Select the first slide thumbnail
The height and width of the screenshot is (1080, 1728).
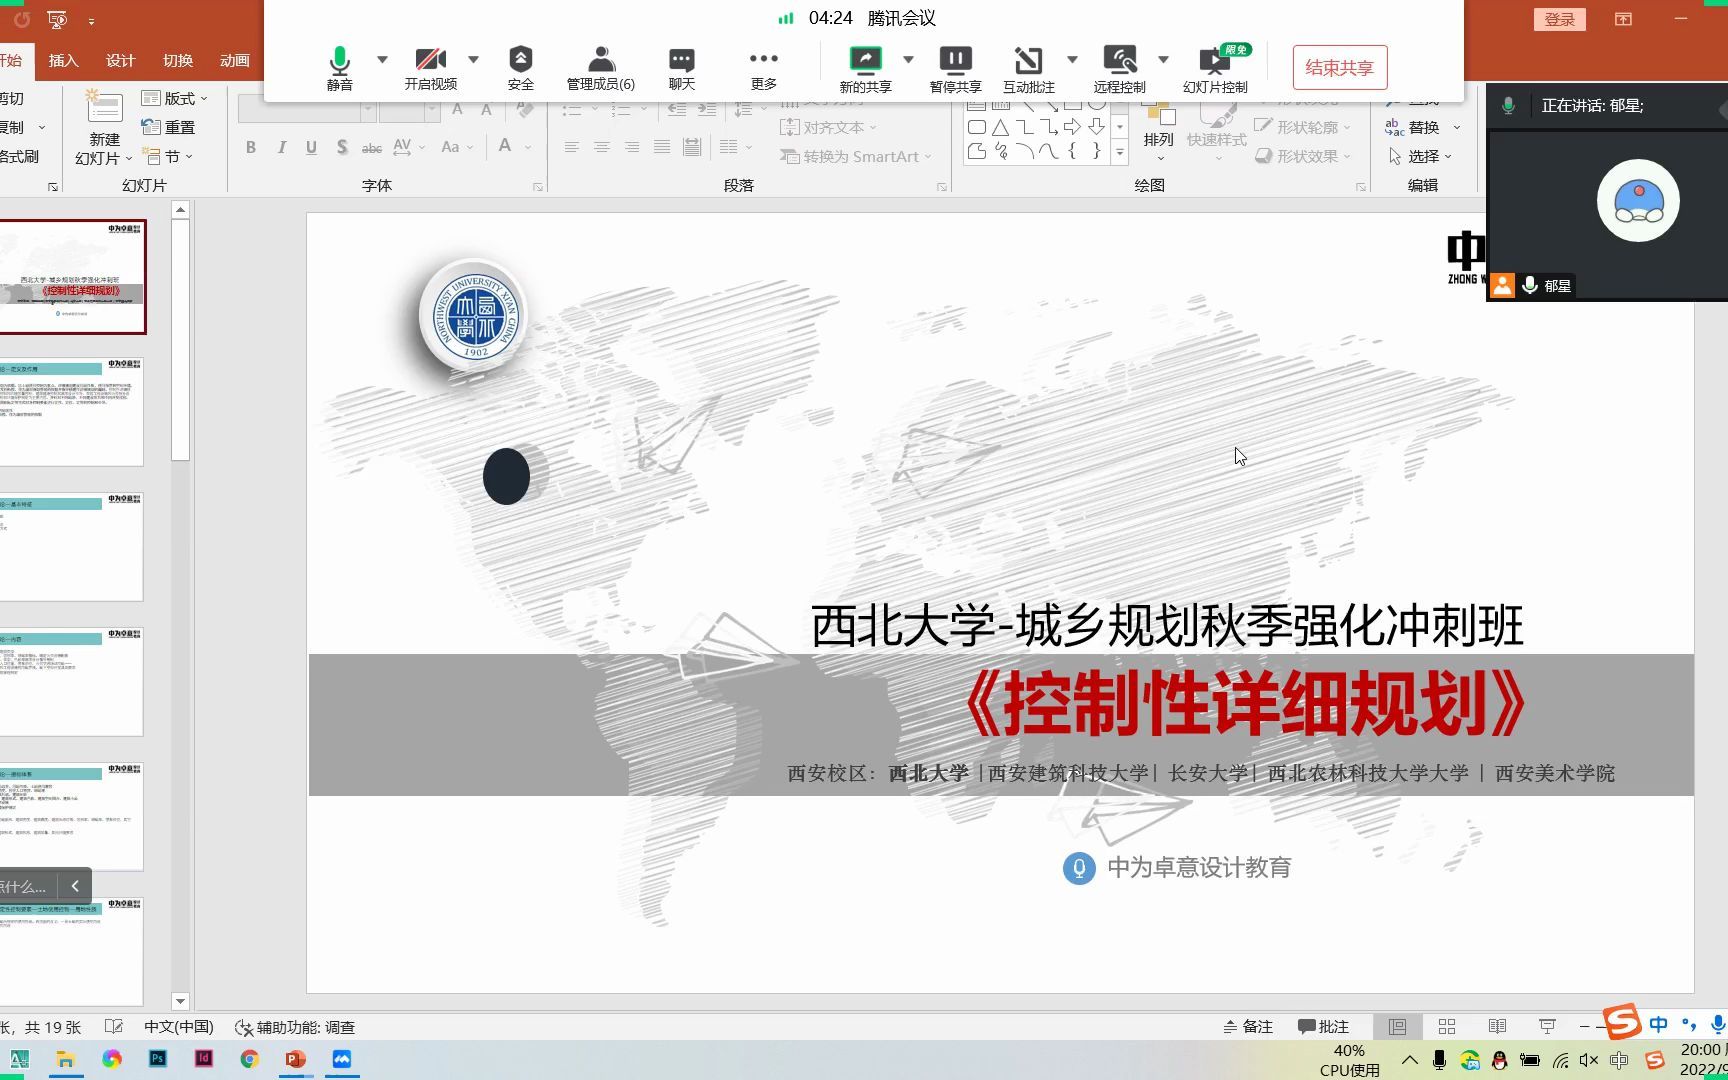[x=73, y=276]
